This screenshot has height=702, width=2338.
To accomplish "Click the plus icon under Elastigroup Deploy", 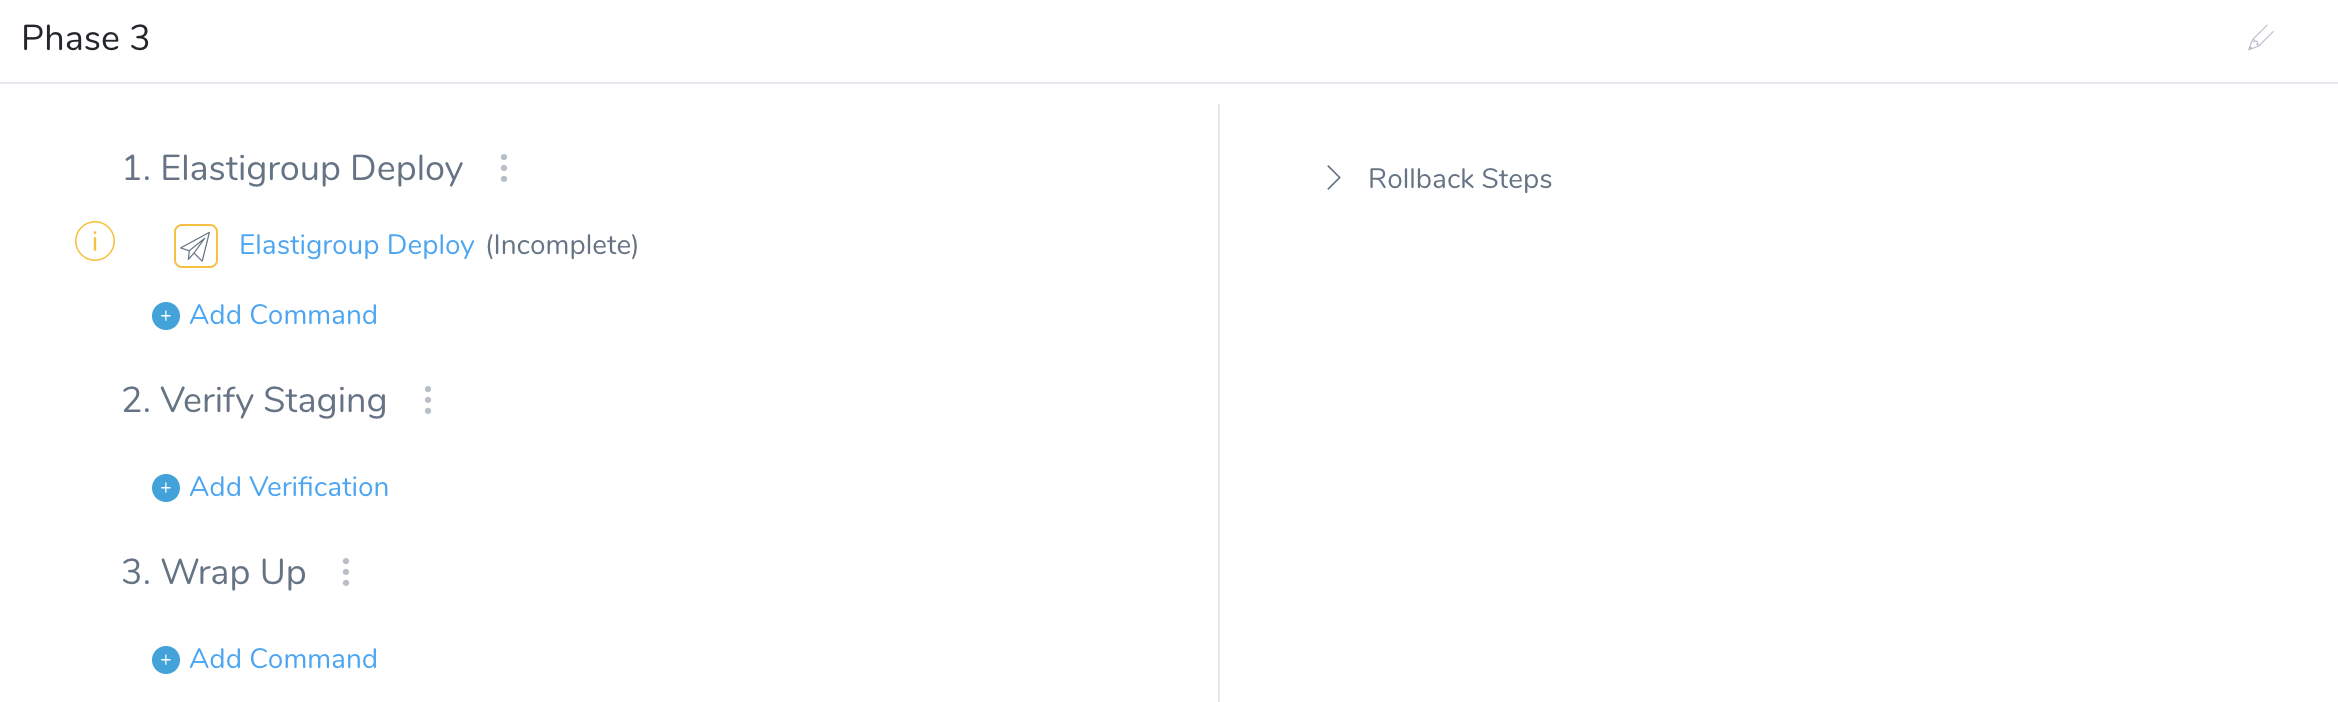I will pyautogui.click(x=166, y=316).
